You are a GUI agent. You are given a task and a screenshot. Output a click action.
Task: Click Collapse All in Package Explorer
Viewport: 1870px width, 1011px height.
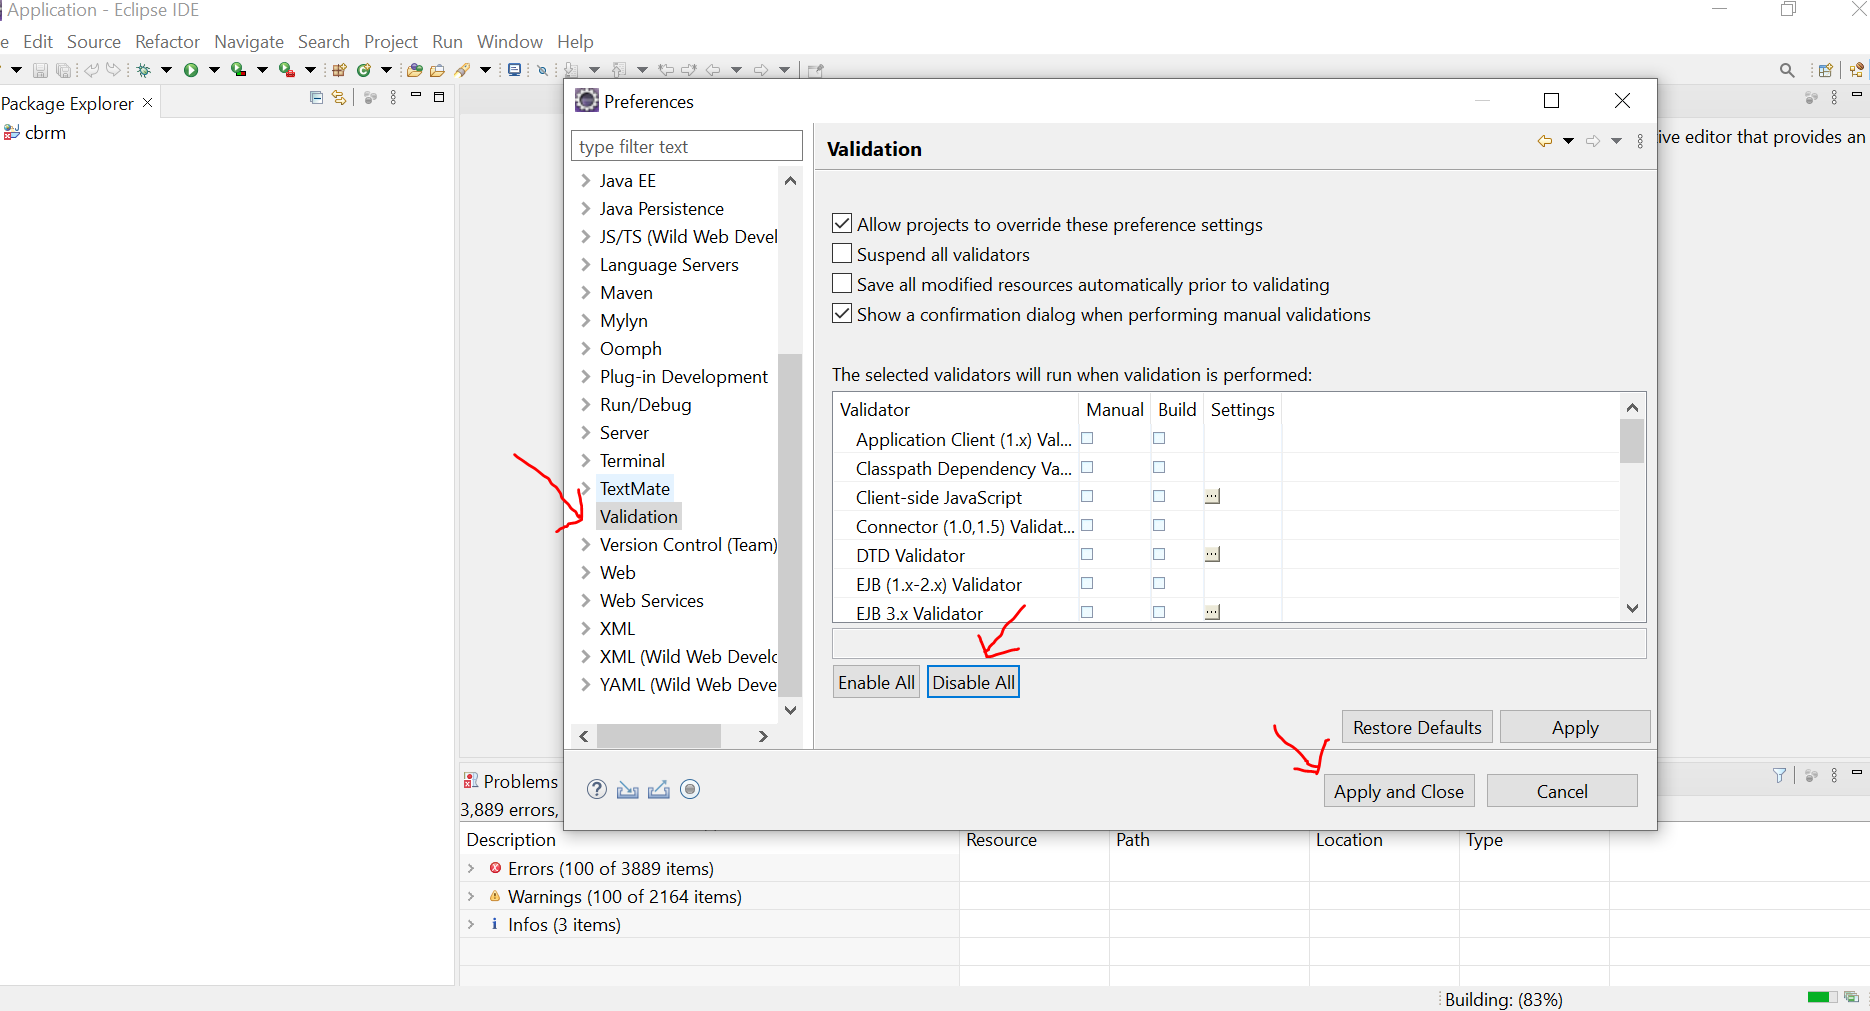tap(316, 97)
